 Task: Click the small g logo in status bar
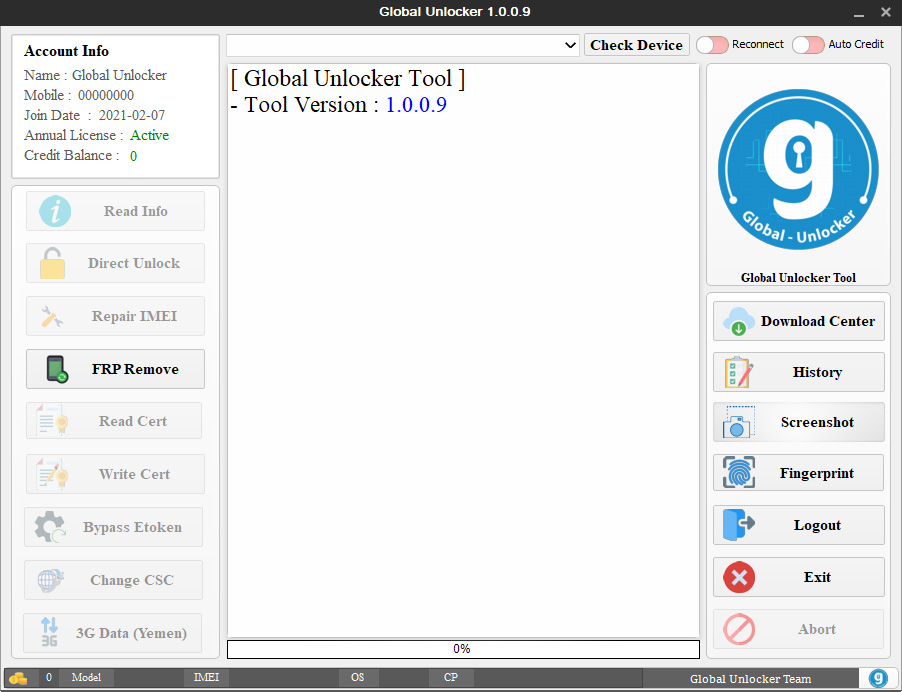tap(878, 678)
